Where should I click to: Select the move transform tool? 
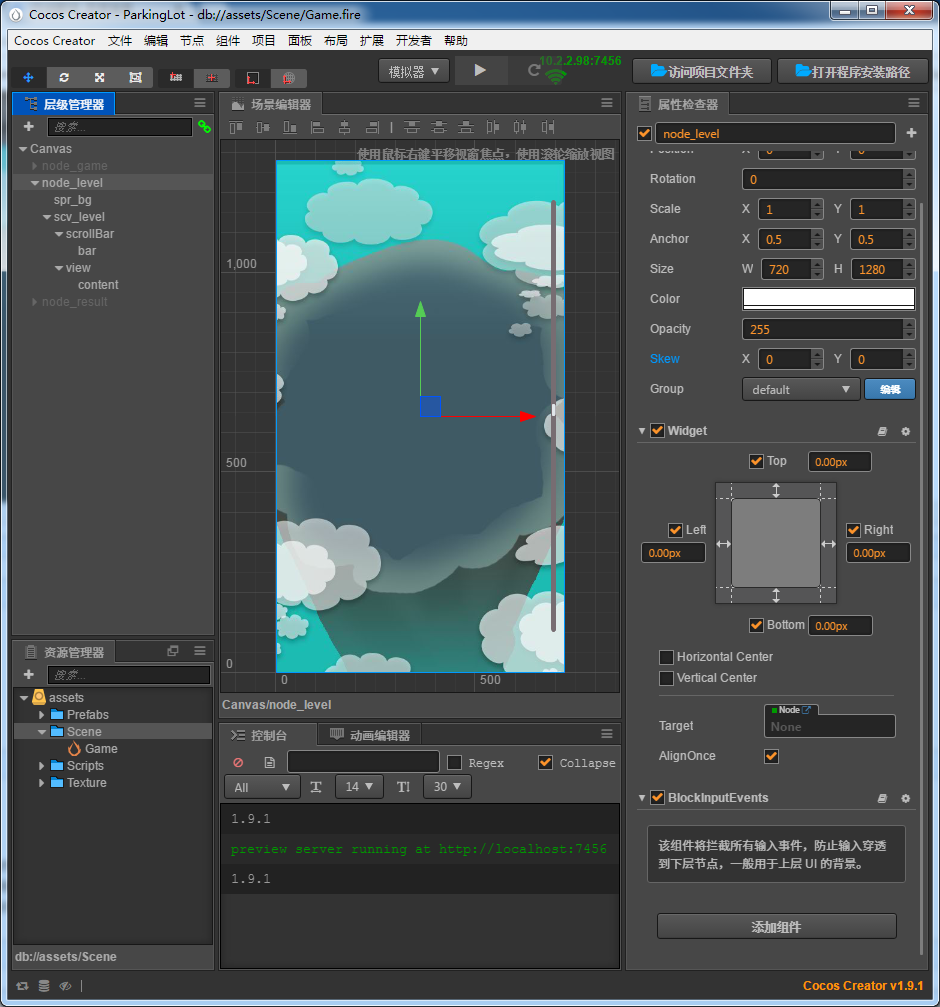pyautogui.click(x=28, y=78)
